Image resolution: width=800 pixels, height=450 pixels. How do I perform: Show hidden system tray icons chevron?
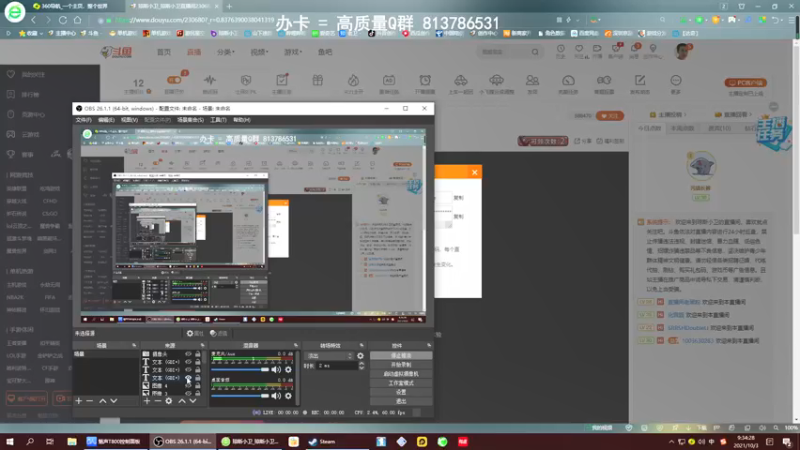click(671, 442)
